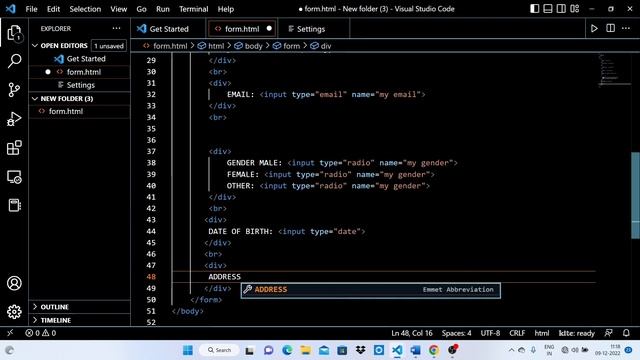This screenshot has height=360, width=640.
Task: Open Manage gear settings menu
Action: pyautogui.click(x=14, y=312)
